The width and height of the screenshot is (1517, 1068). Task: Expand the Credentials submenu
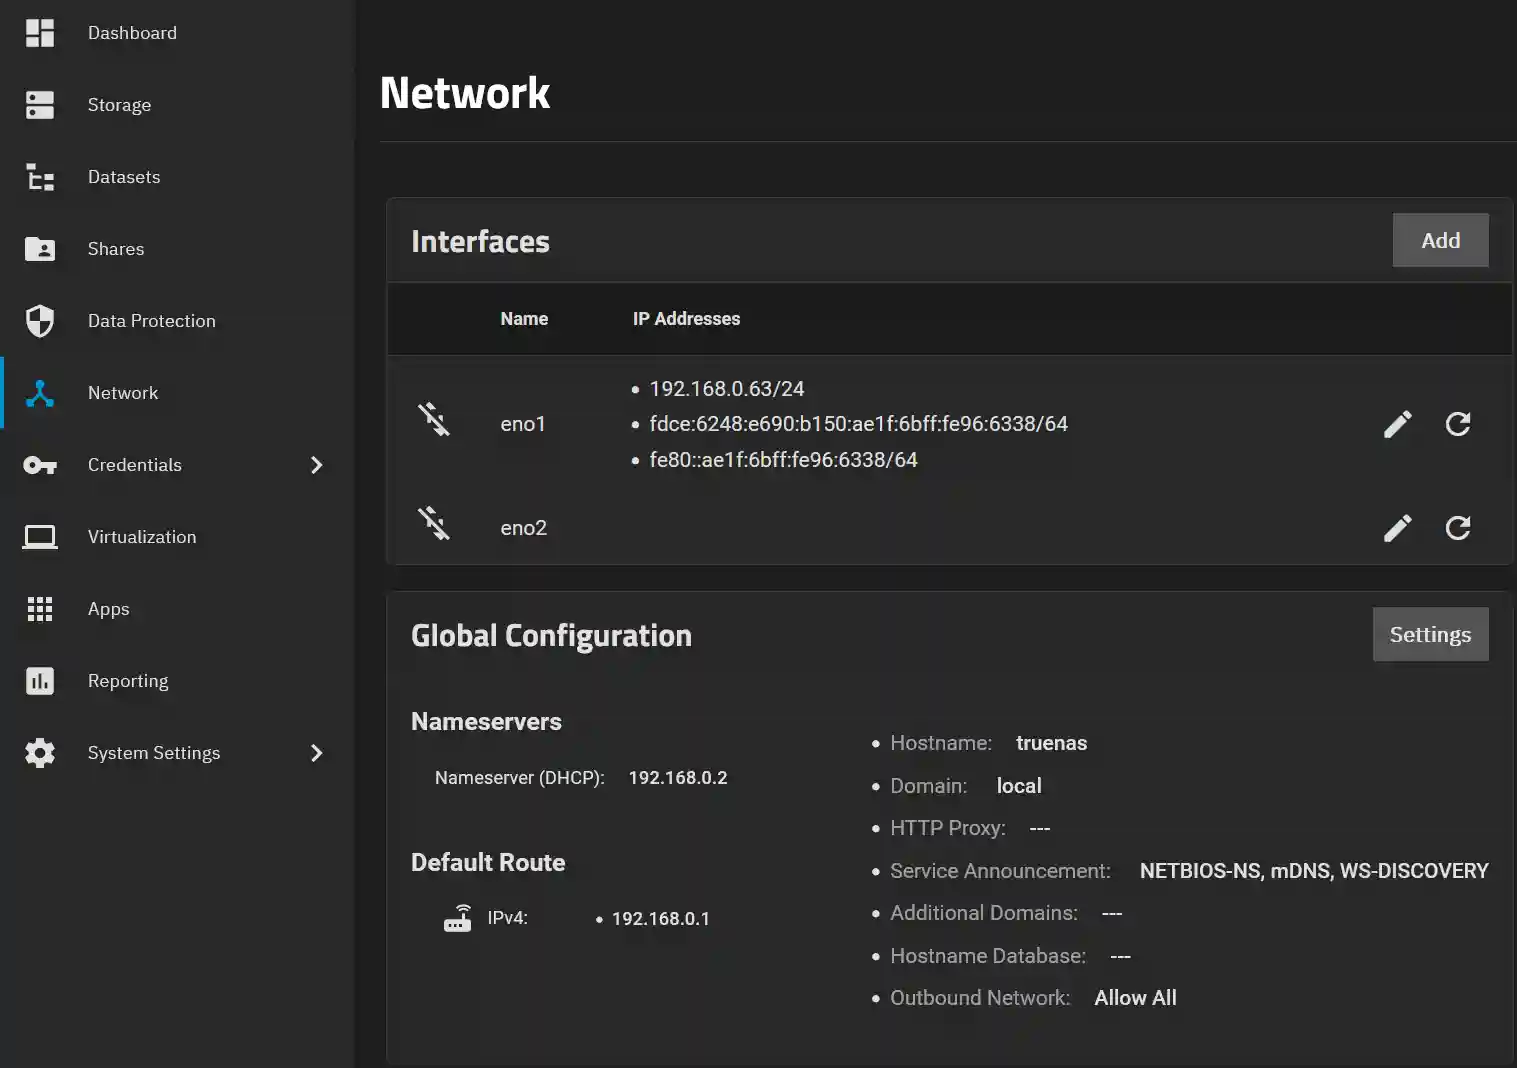(x=316, y=465)
